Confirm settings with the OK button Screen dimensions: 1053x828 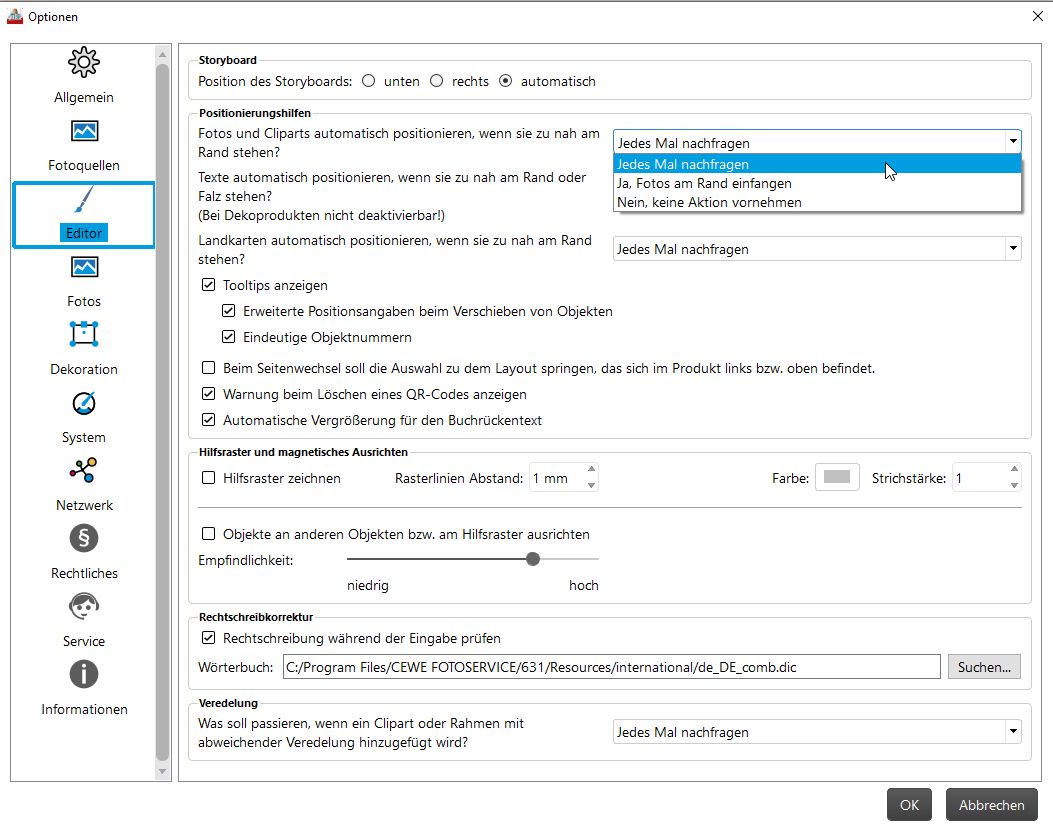(909, 804)
